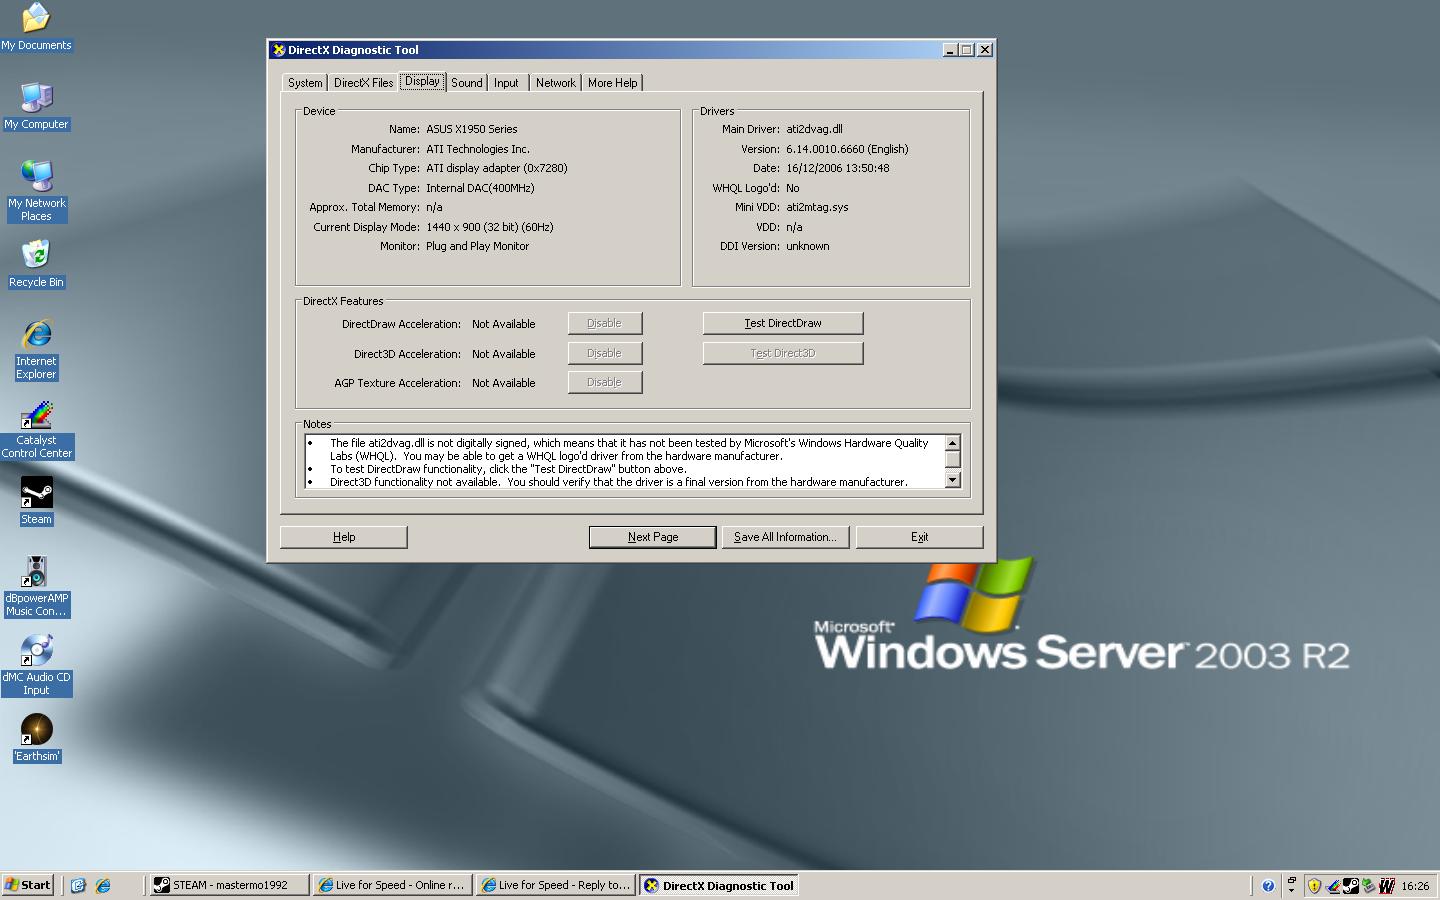Click the taskbar clock showing 16:26
The height and width of the screenshot is (900, 1440).
pos(1415,886)
